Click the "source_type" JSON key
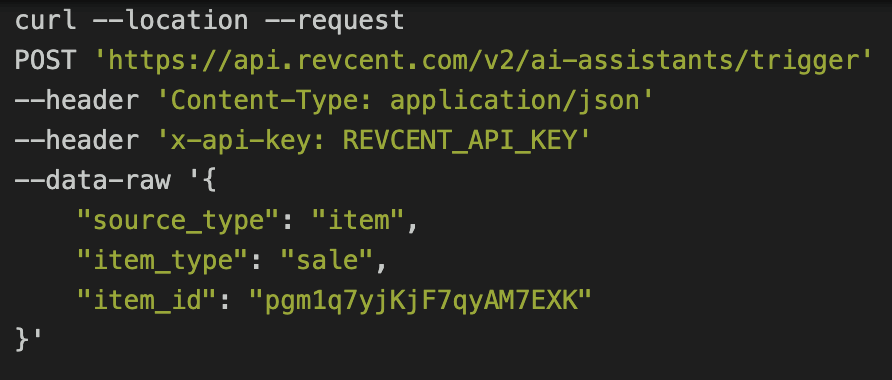Screen dimensions: 892x380 click(x=179, y=221)
